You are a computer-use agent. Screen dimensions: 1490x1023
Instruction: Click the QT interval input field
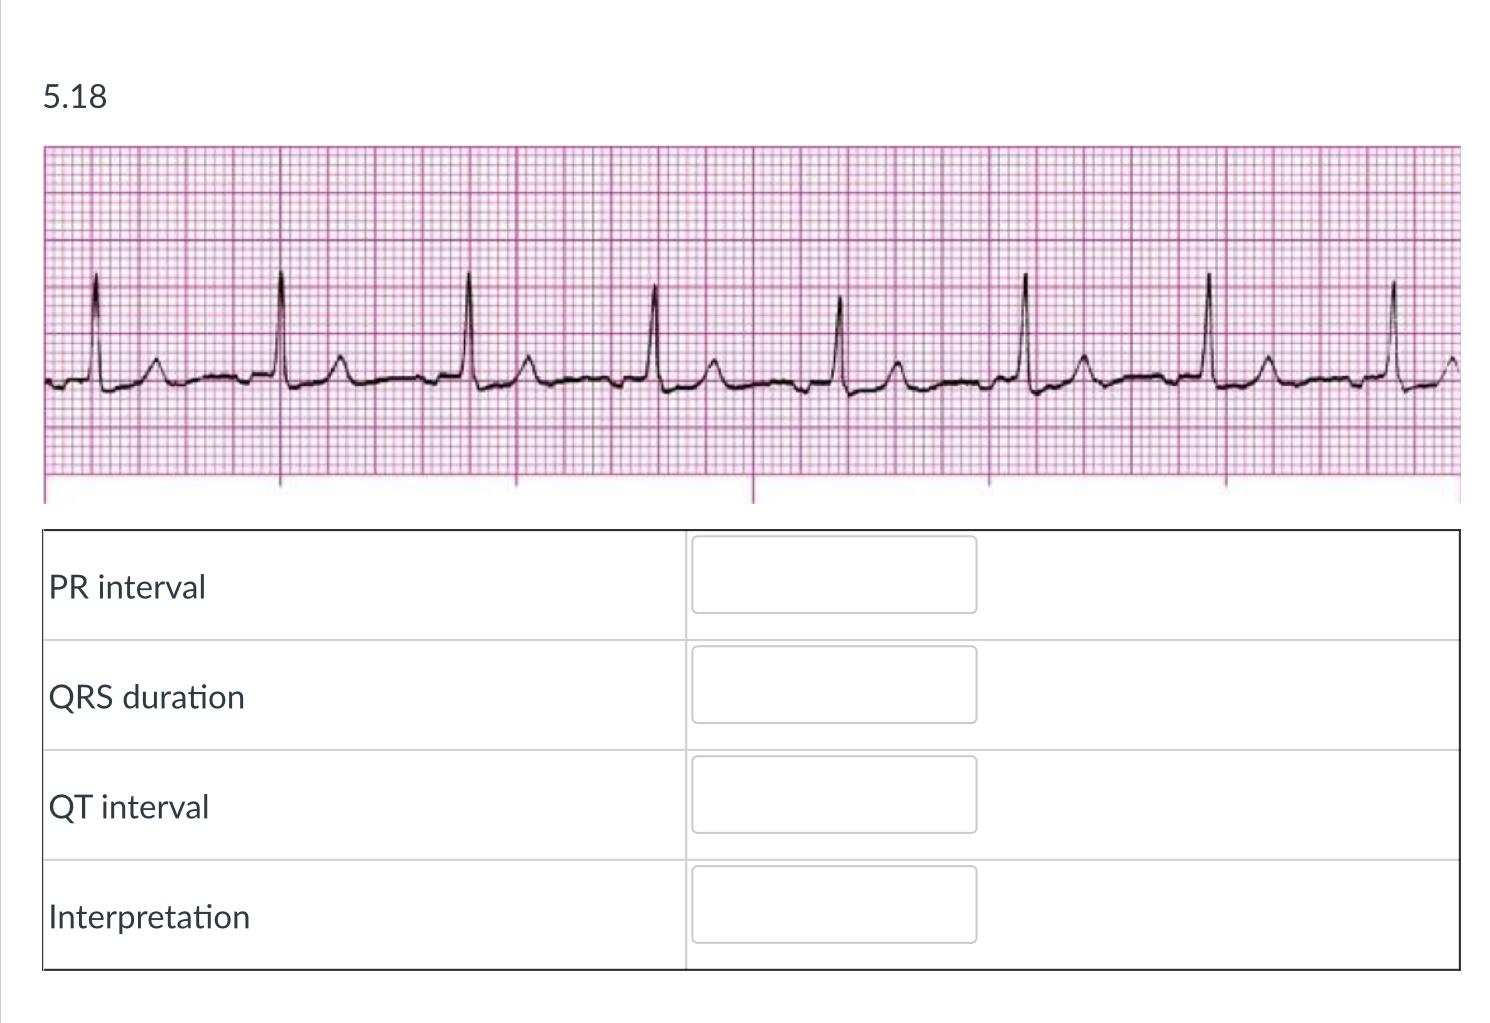pos(833,794)
